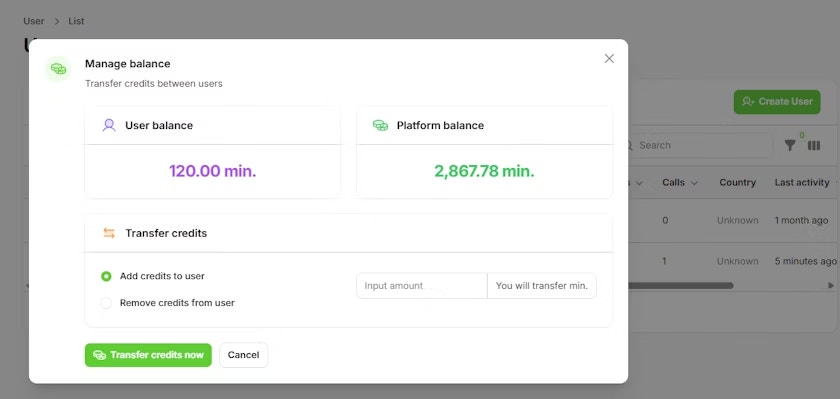Click the 120.00 min. user balance value
The width and height of the screenshot is (840, 399).
pyautogui.click(x=213, y=171)
